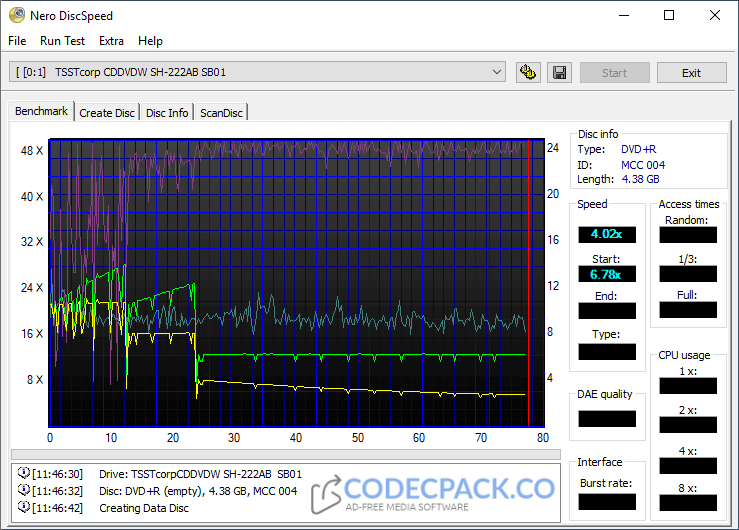
Task: Click the Full access time field
Action: (688, 310)
